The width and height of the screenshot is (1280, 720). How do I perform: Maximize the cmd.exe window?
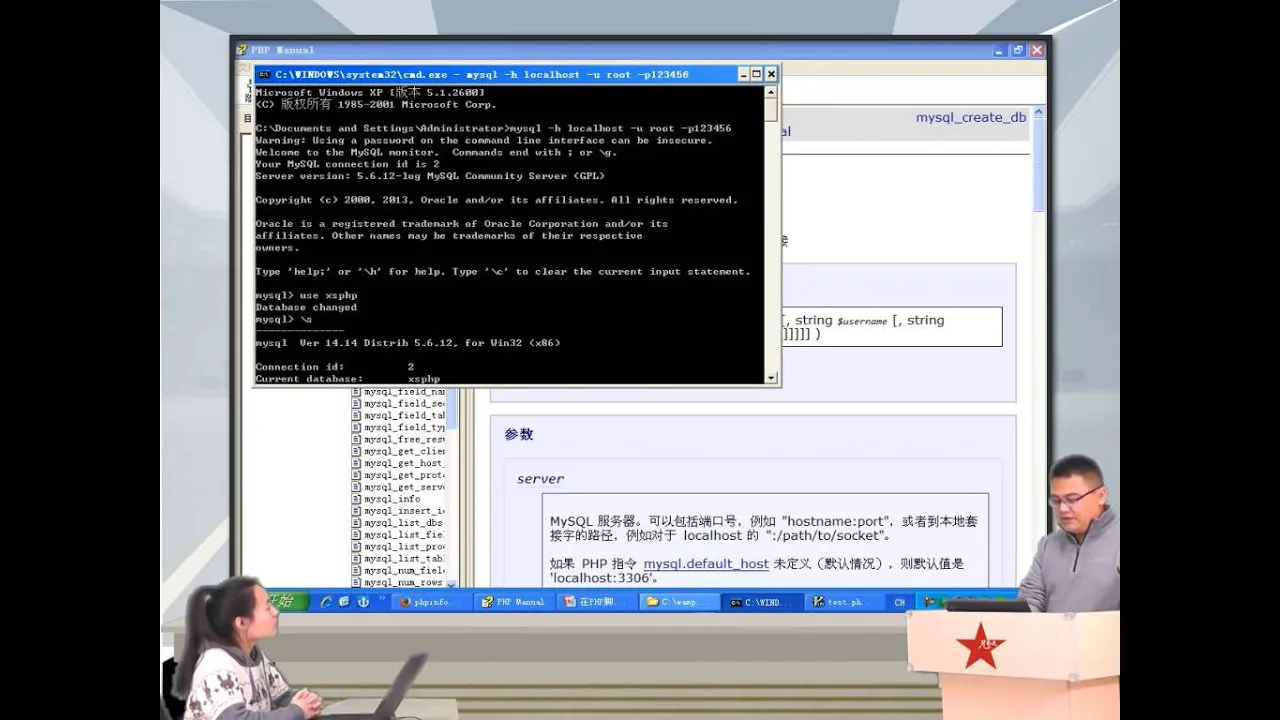click(757, 74)
